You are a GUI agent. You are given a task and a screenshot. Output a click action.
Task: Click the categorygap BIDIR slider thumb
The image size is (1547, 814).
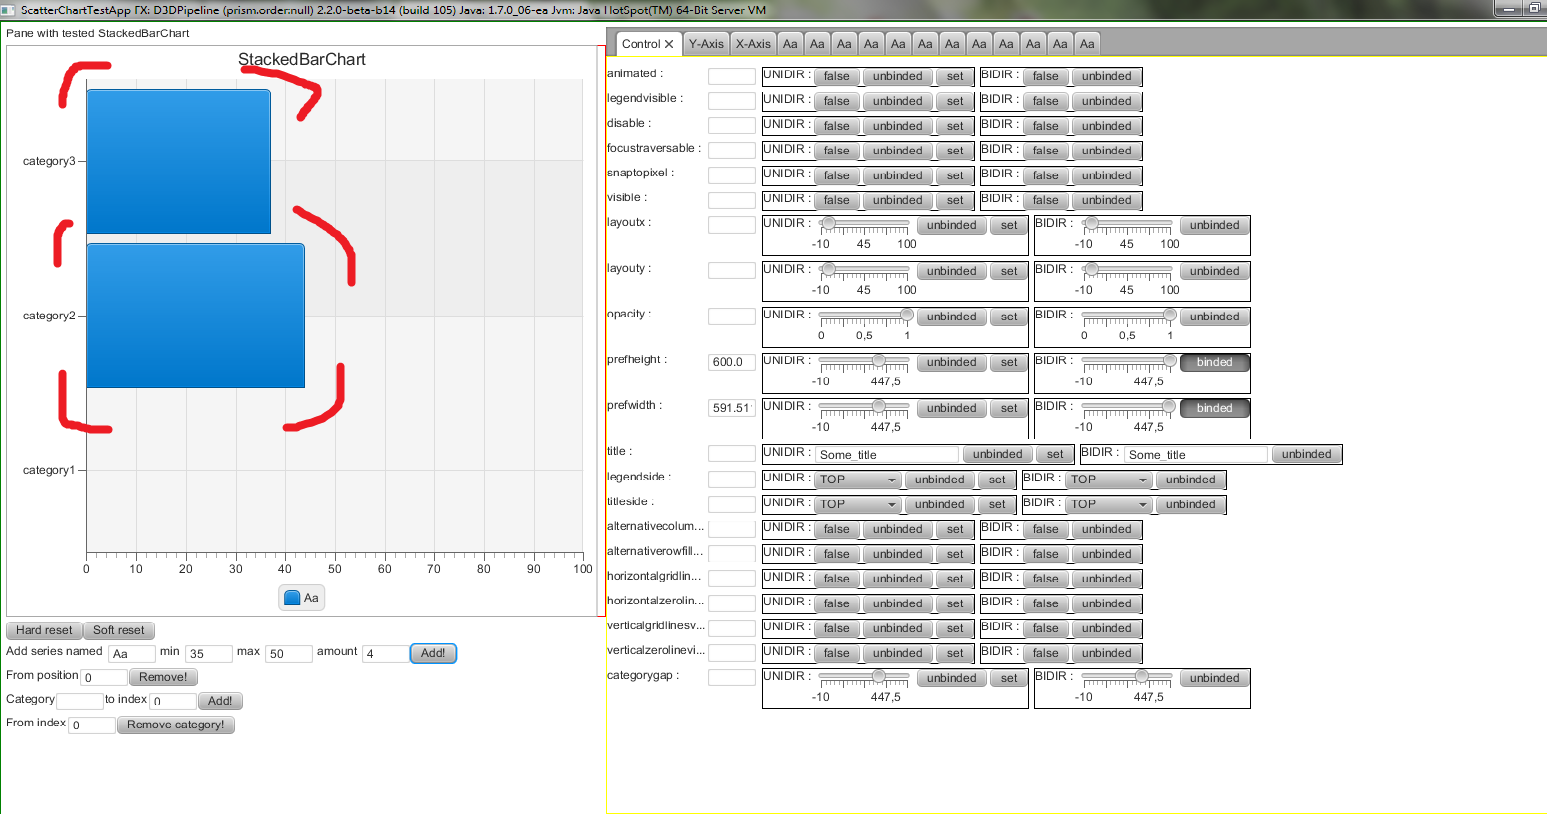coord(1141,677)
